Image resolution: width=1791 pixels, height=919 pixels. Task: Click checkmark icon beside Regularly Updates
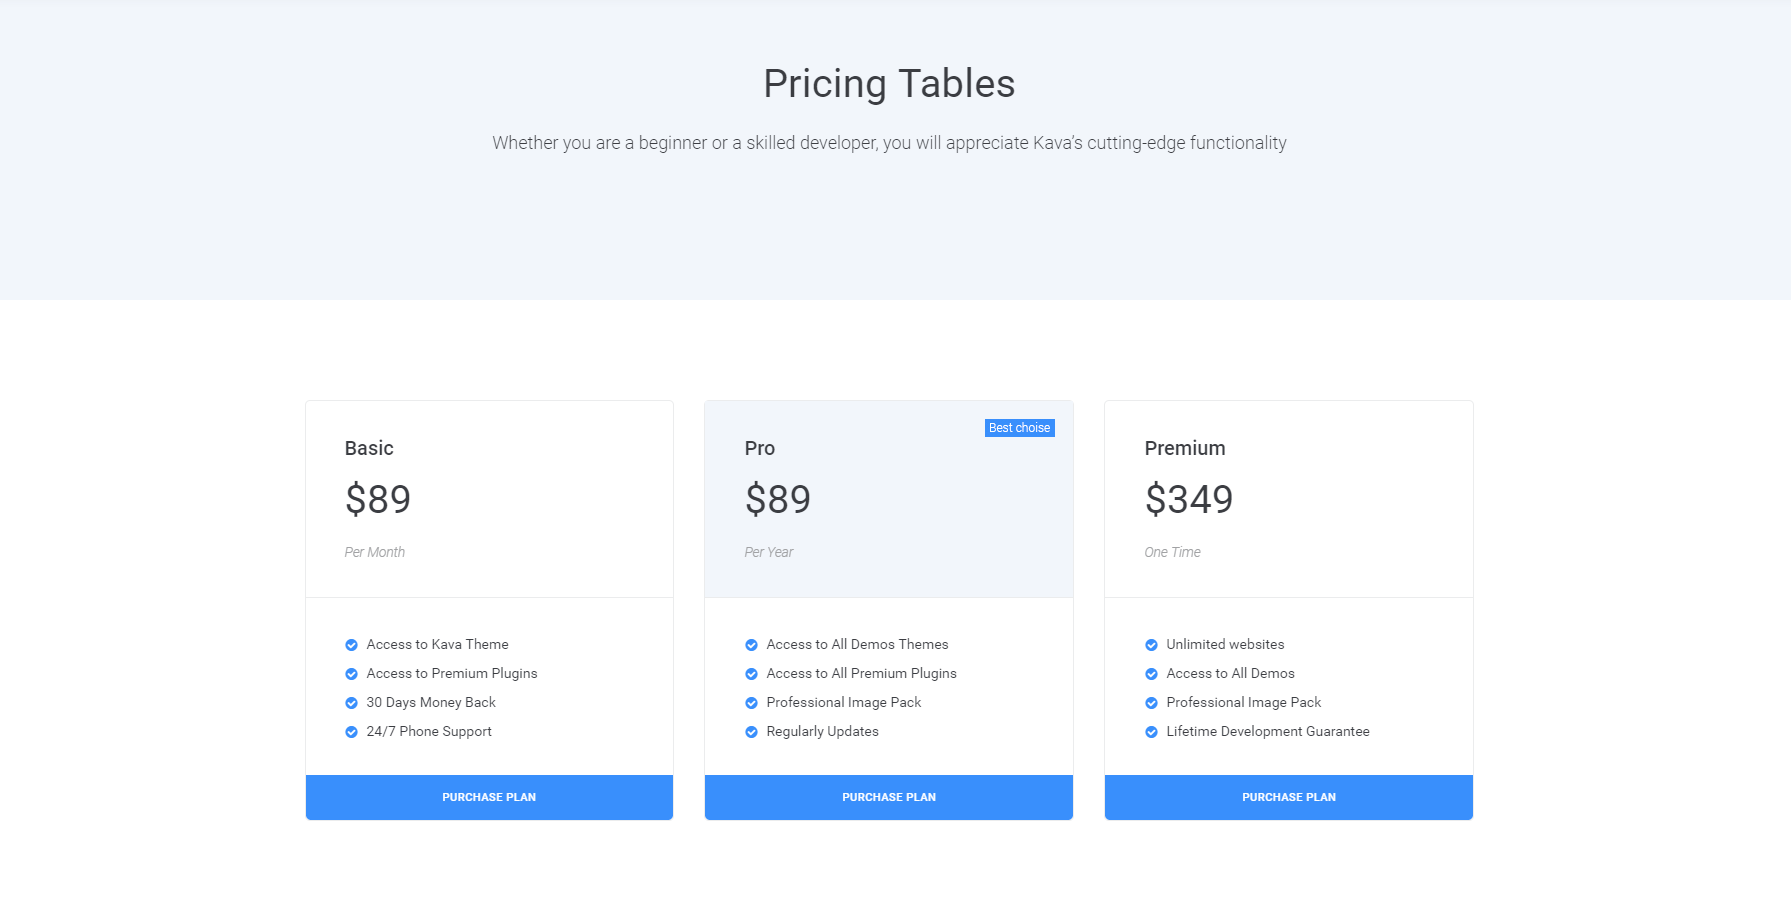tap(751, 732)
